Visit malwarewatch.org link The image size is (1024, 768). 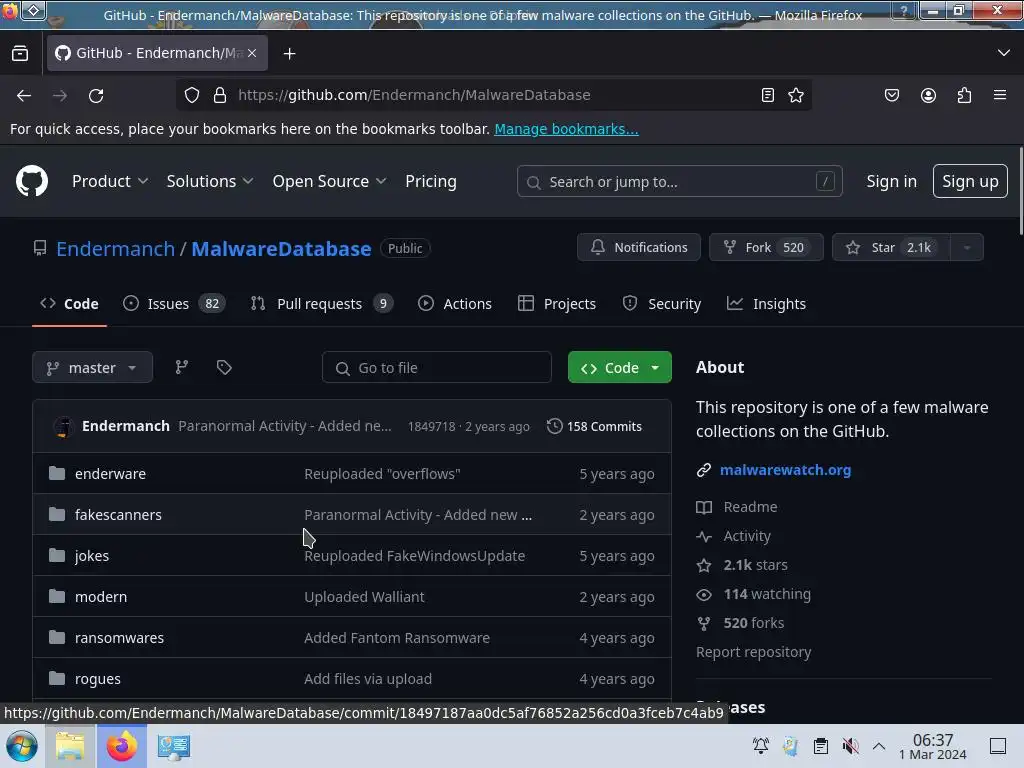(785, 470)
